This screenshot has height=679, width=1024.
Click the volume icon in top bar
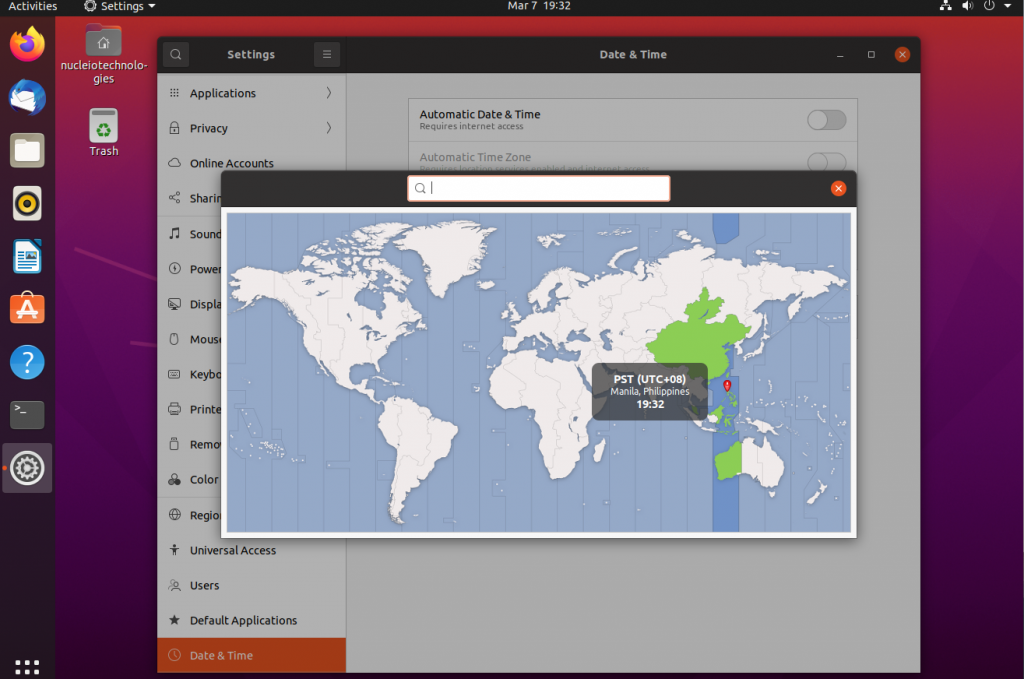pyautogui.click(x=967, y=6)
